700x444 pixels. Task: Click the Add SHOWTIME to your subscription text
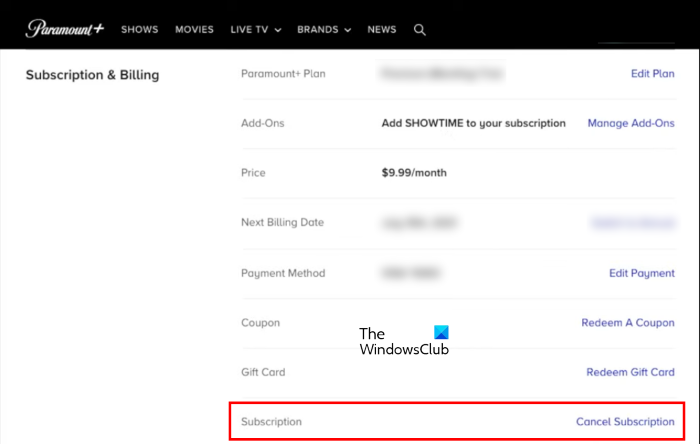[474, 123]
